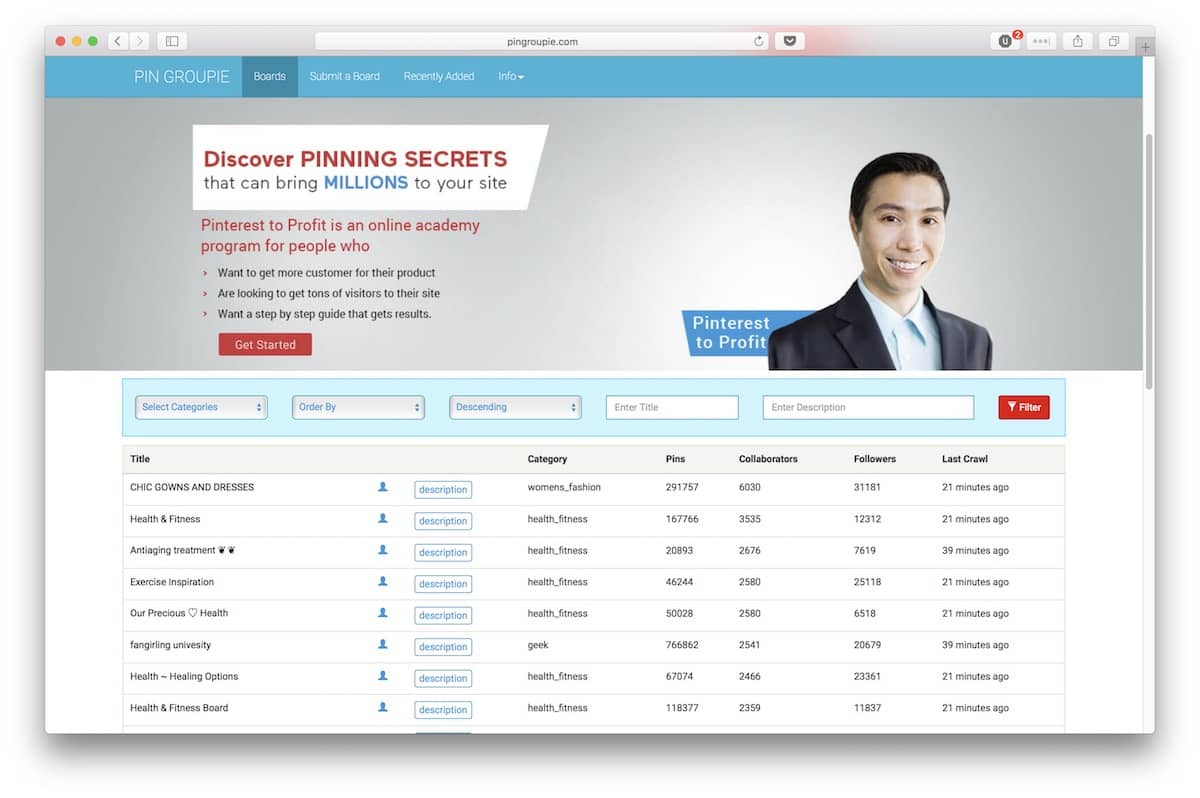Show description for CHIC GOWNS AND DRESSES
The image size is (1200, 798).
[x=443, y=489]
